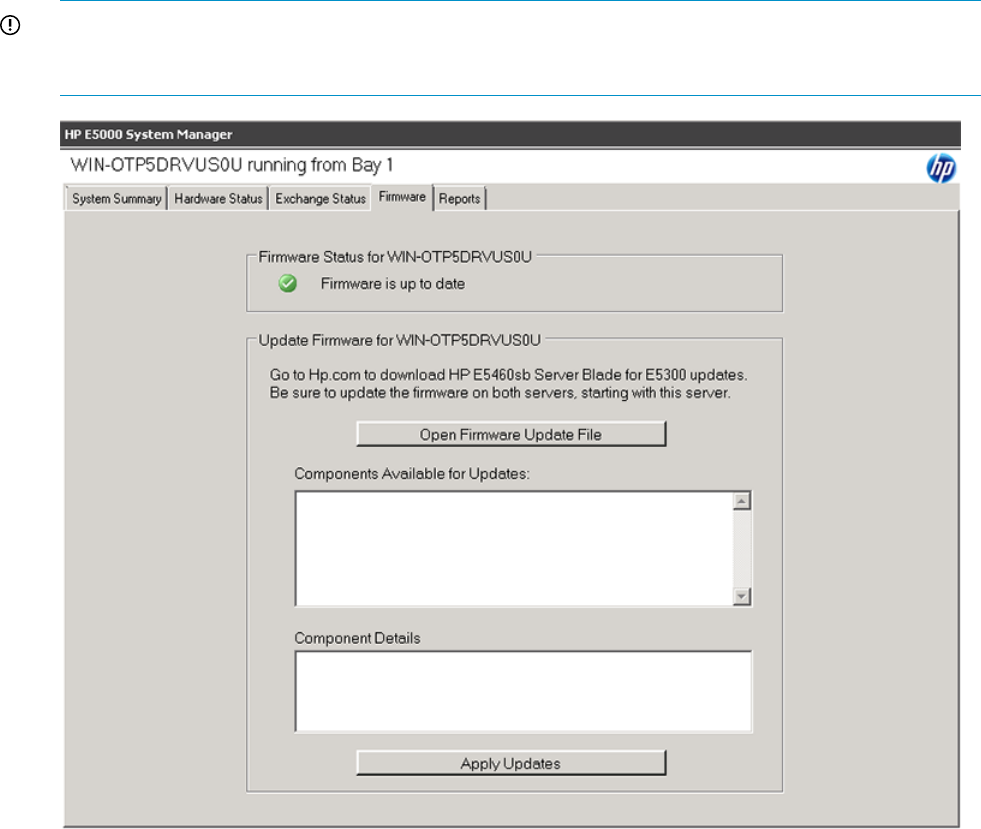Viewport: 981px width, 829px height.
Task: Go to the Exchange Status tab
Action: (x=320, y=198)
